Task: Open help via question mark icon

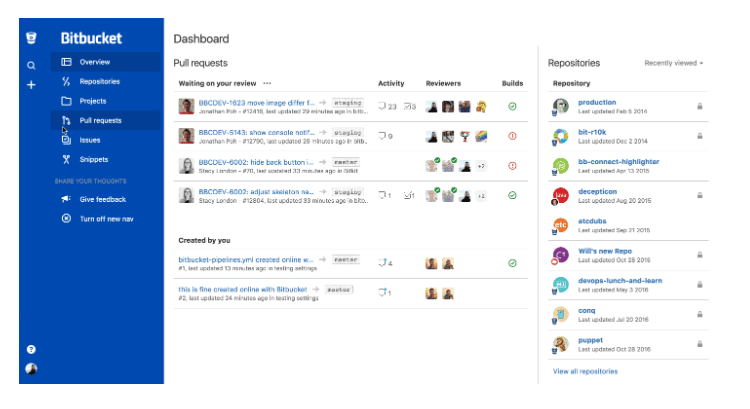Action: point(31,350)
